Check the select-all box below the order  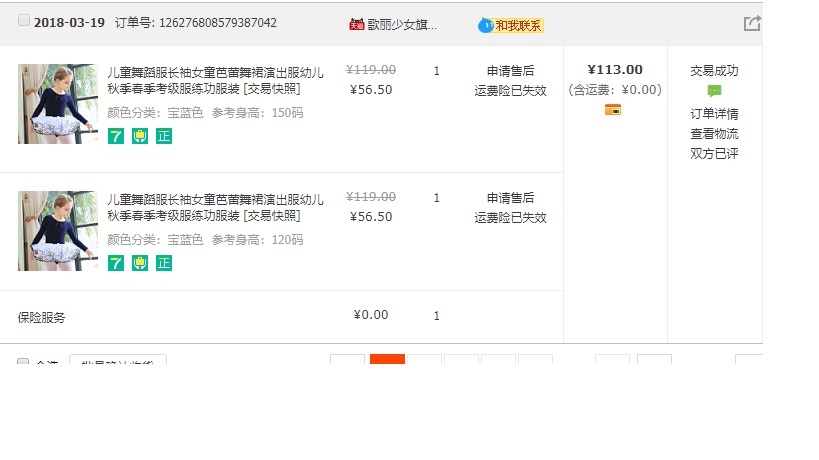tap(23, 363)
